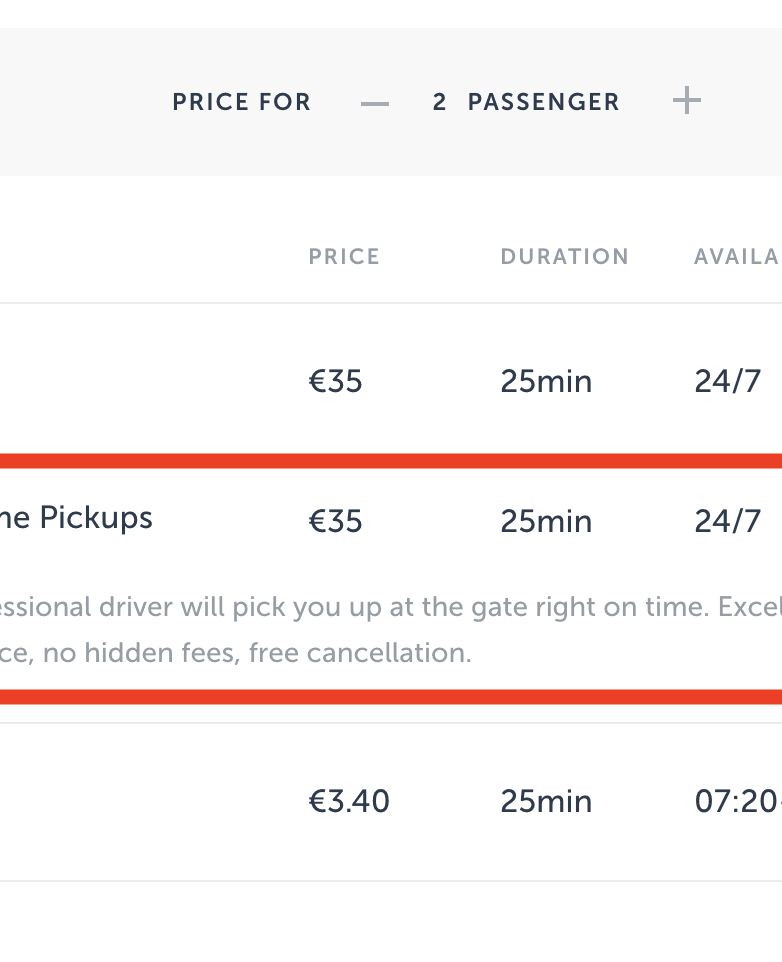The width and height of the screenshot is (782, 962).
Task: Click the PRICE FOR label
Action: (241, 102)
